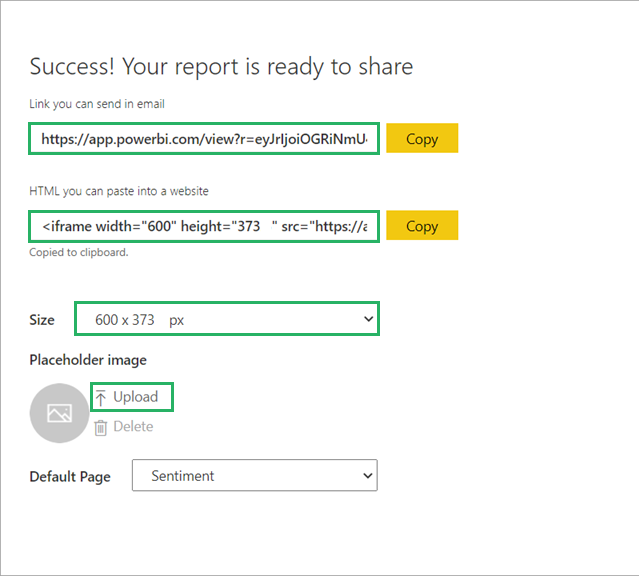This screenshot has height=576, width=639.
Task: Click the 'Link you can send in email' label
Action: [99, 105]
